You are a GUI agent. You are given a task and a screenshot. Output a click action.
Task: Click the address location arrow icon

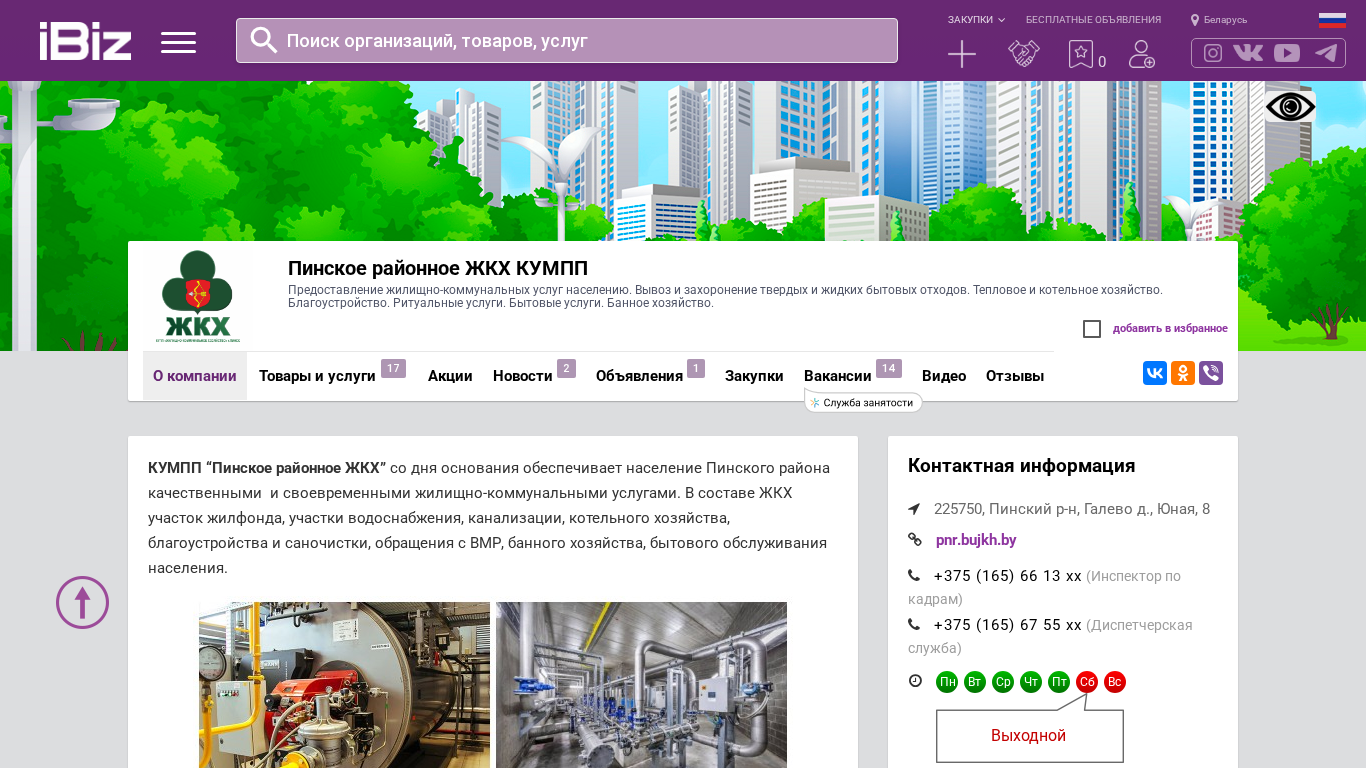point(914,509)
